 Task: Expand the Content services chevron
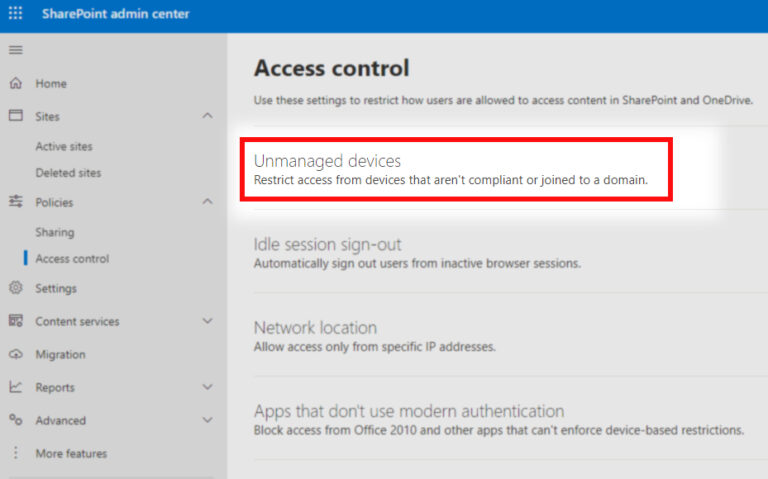click(207, 321)
